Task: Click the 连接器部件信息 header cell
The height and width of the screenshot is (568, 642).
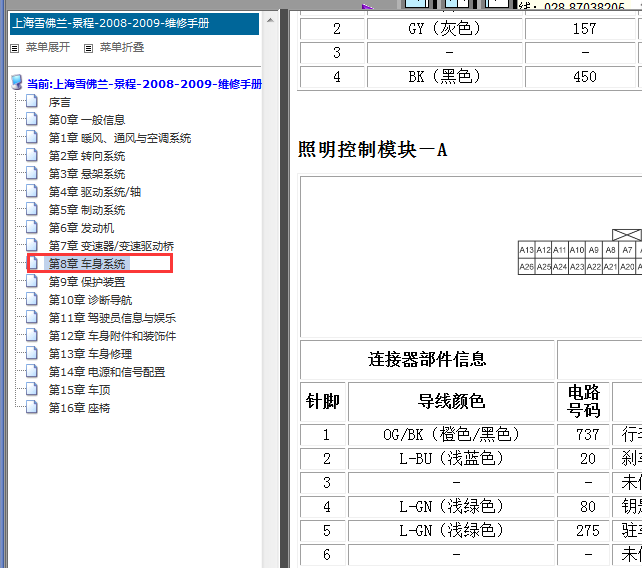Action: click(x=427, y=359)
